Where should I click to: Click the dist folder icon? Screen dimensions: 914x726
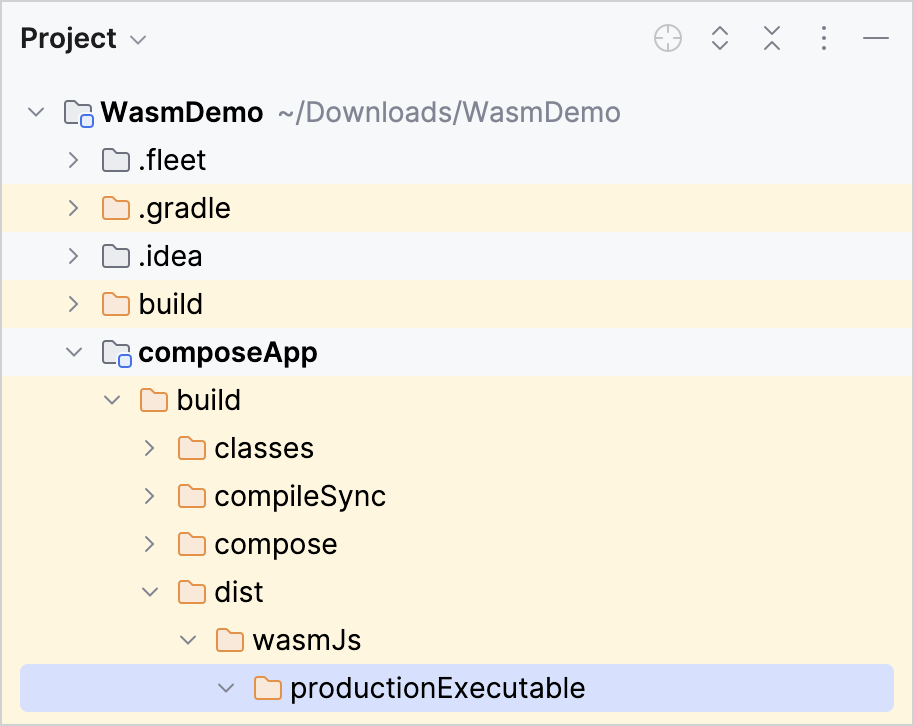click(x=192, y=592)
